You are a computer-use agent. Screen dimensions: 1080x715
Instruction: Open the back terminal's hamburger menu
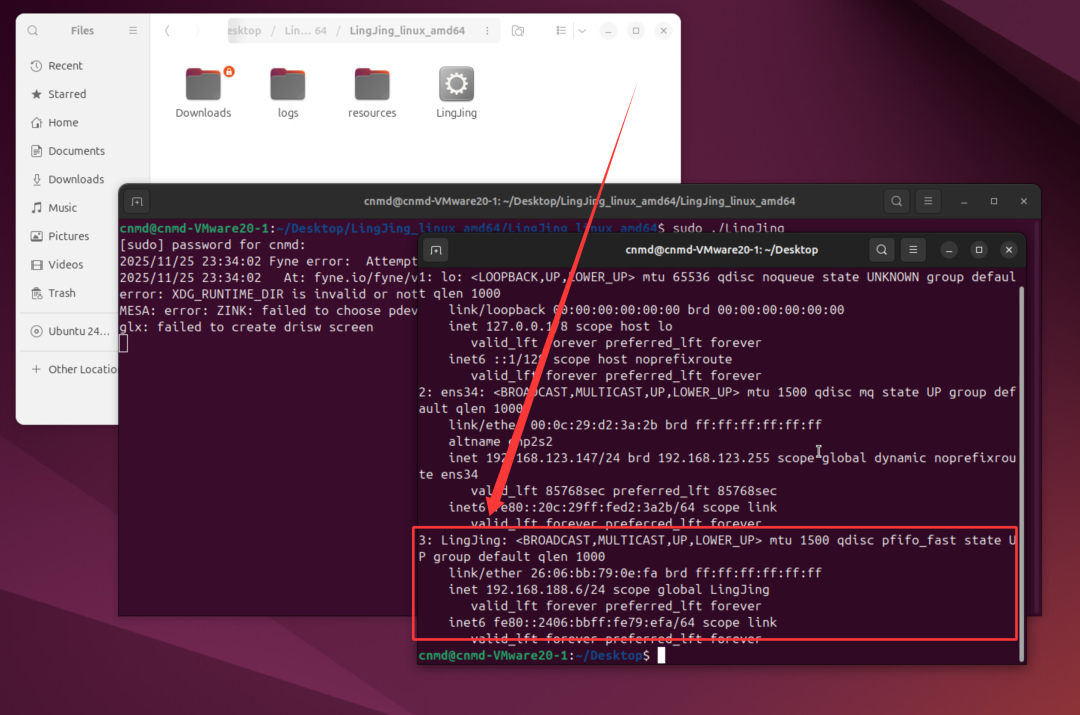928,201
